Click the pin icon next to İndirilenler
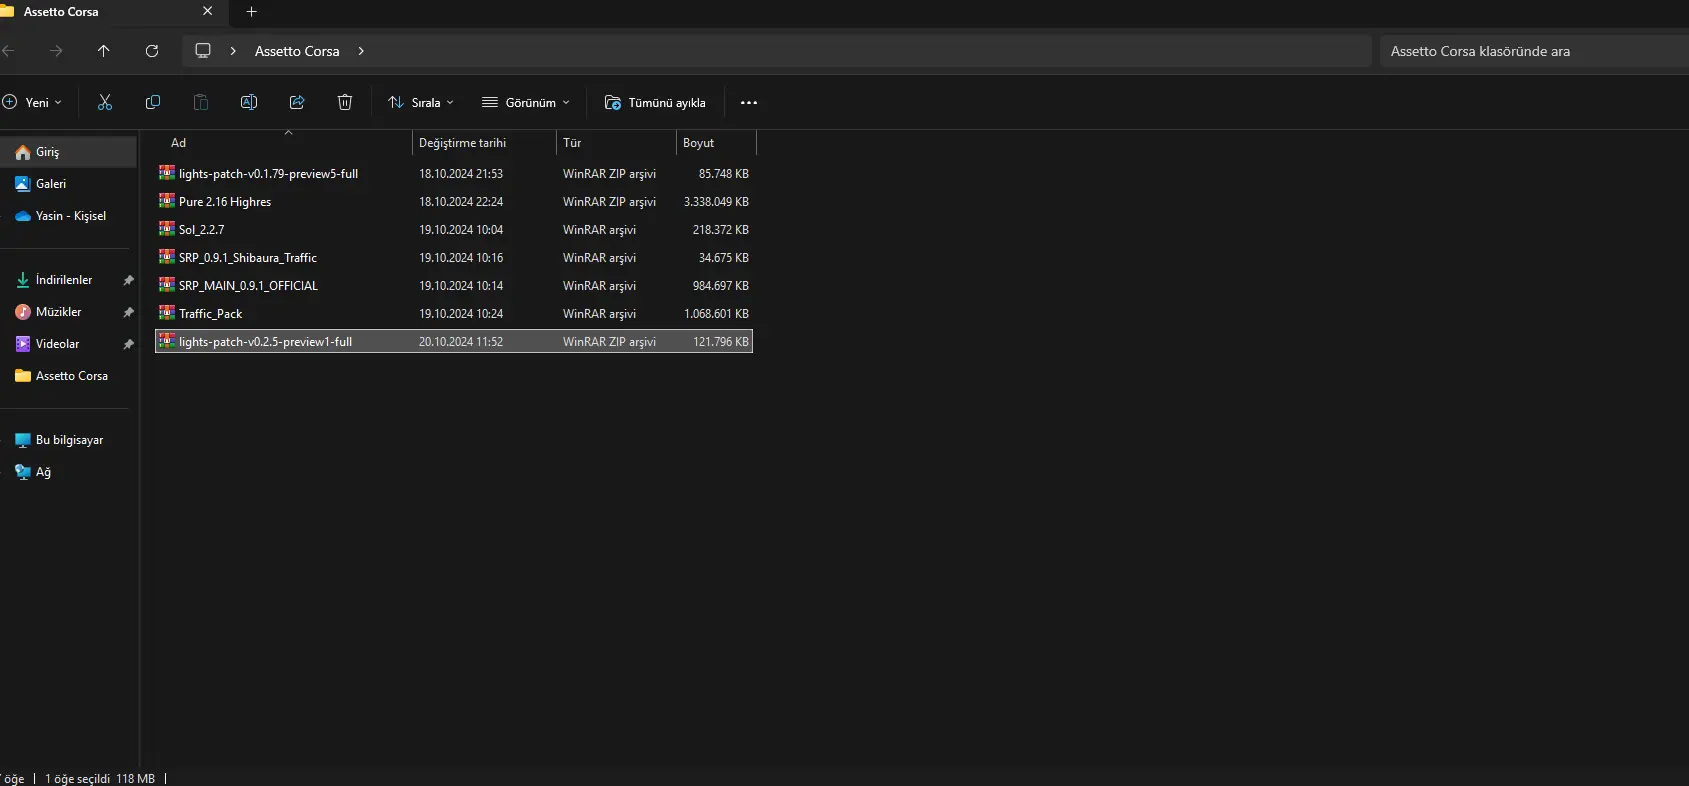 128,280
